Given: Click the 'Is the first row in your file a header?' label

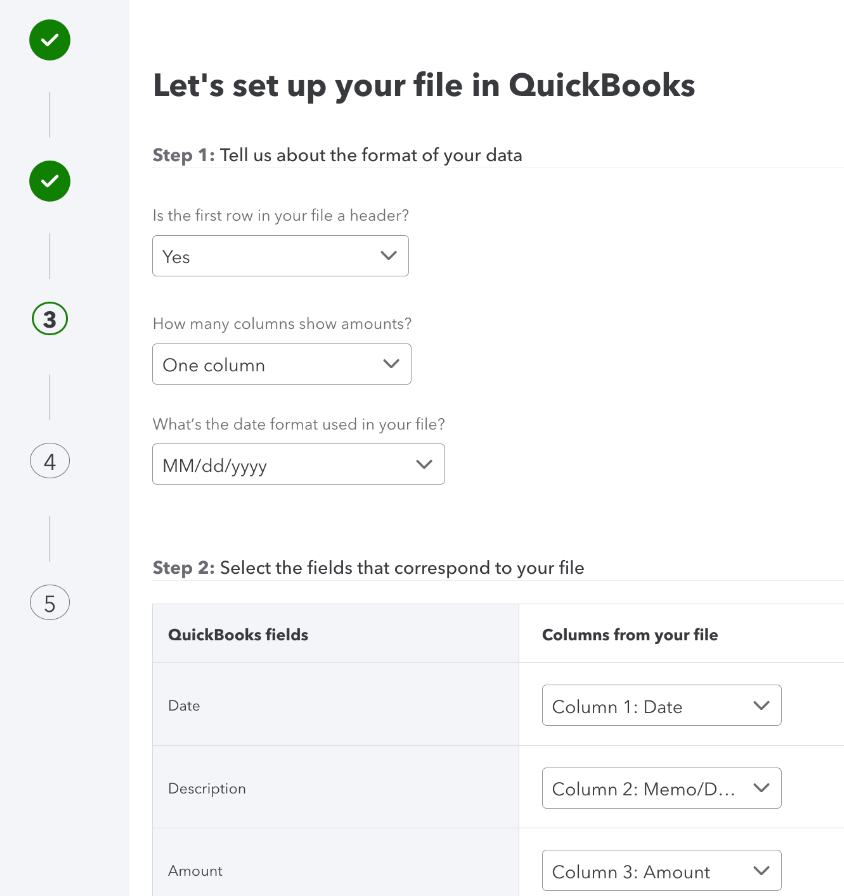Looking at the screenshot, I should 281,215.
